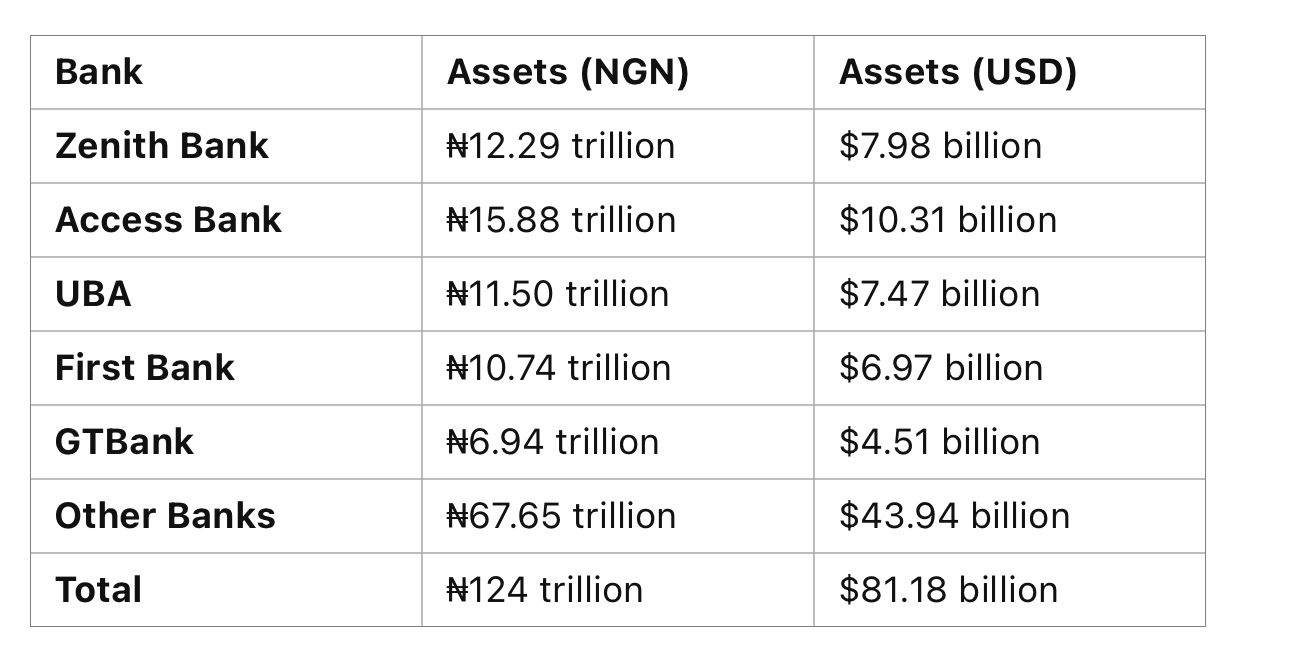The width and height of the screenshot is (1290, 659).
Task: Select the Access Bank cell
Action: (x=168, y=220)
